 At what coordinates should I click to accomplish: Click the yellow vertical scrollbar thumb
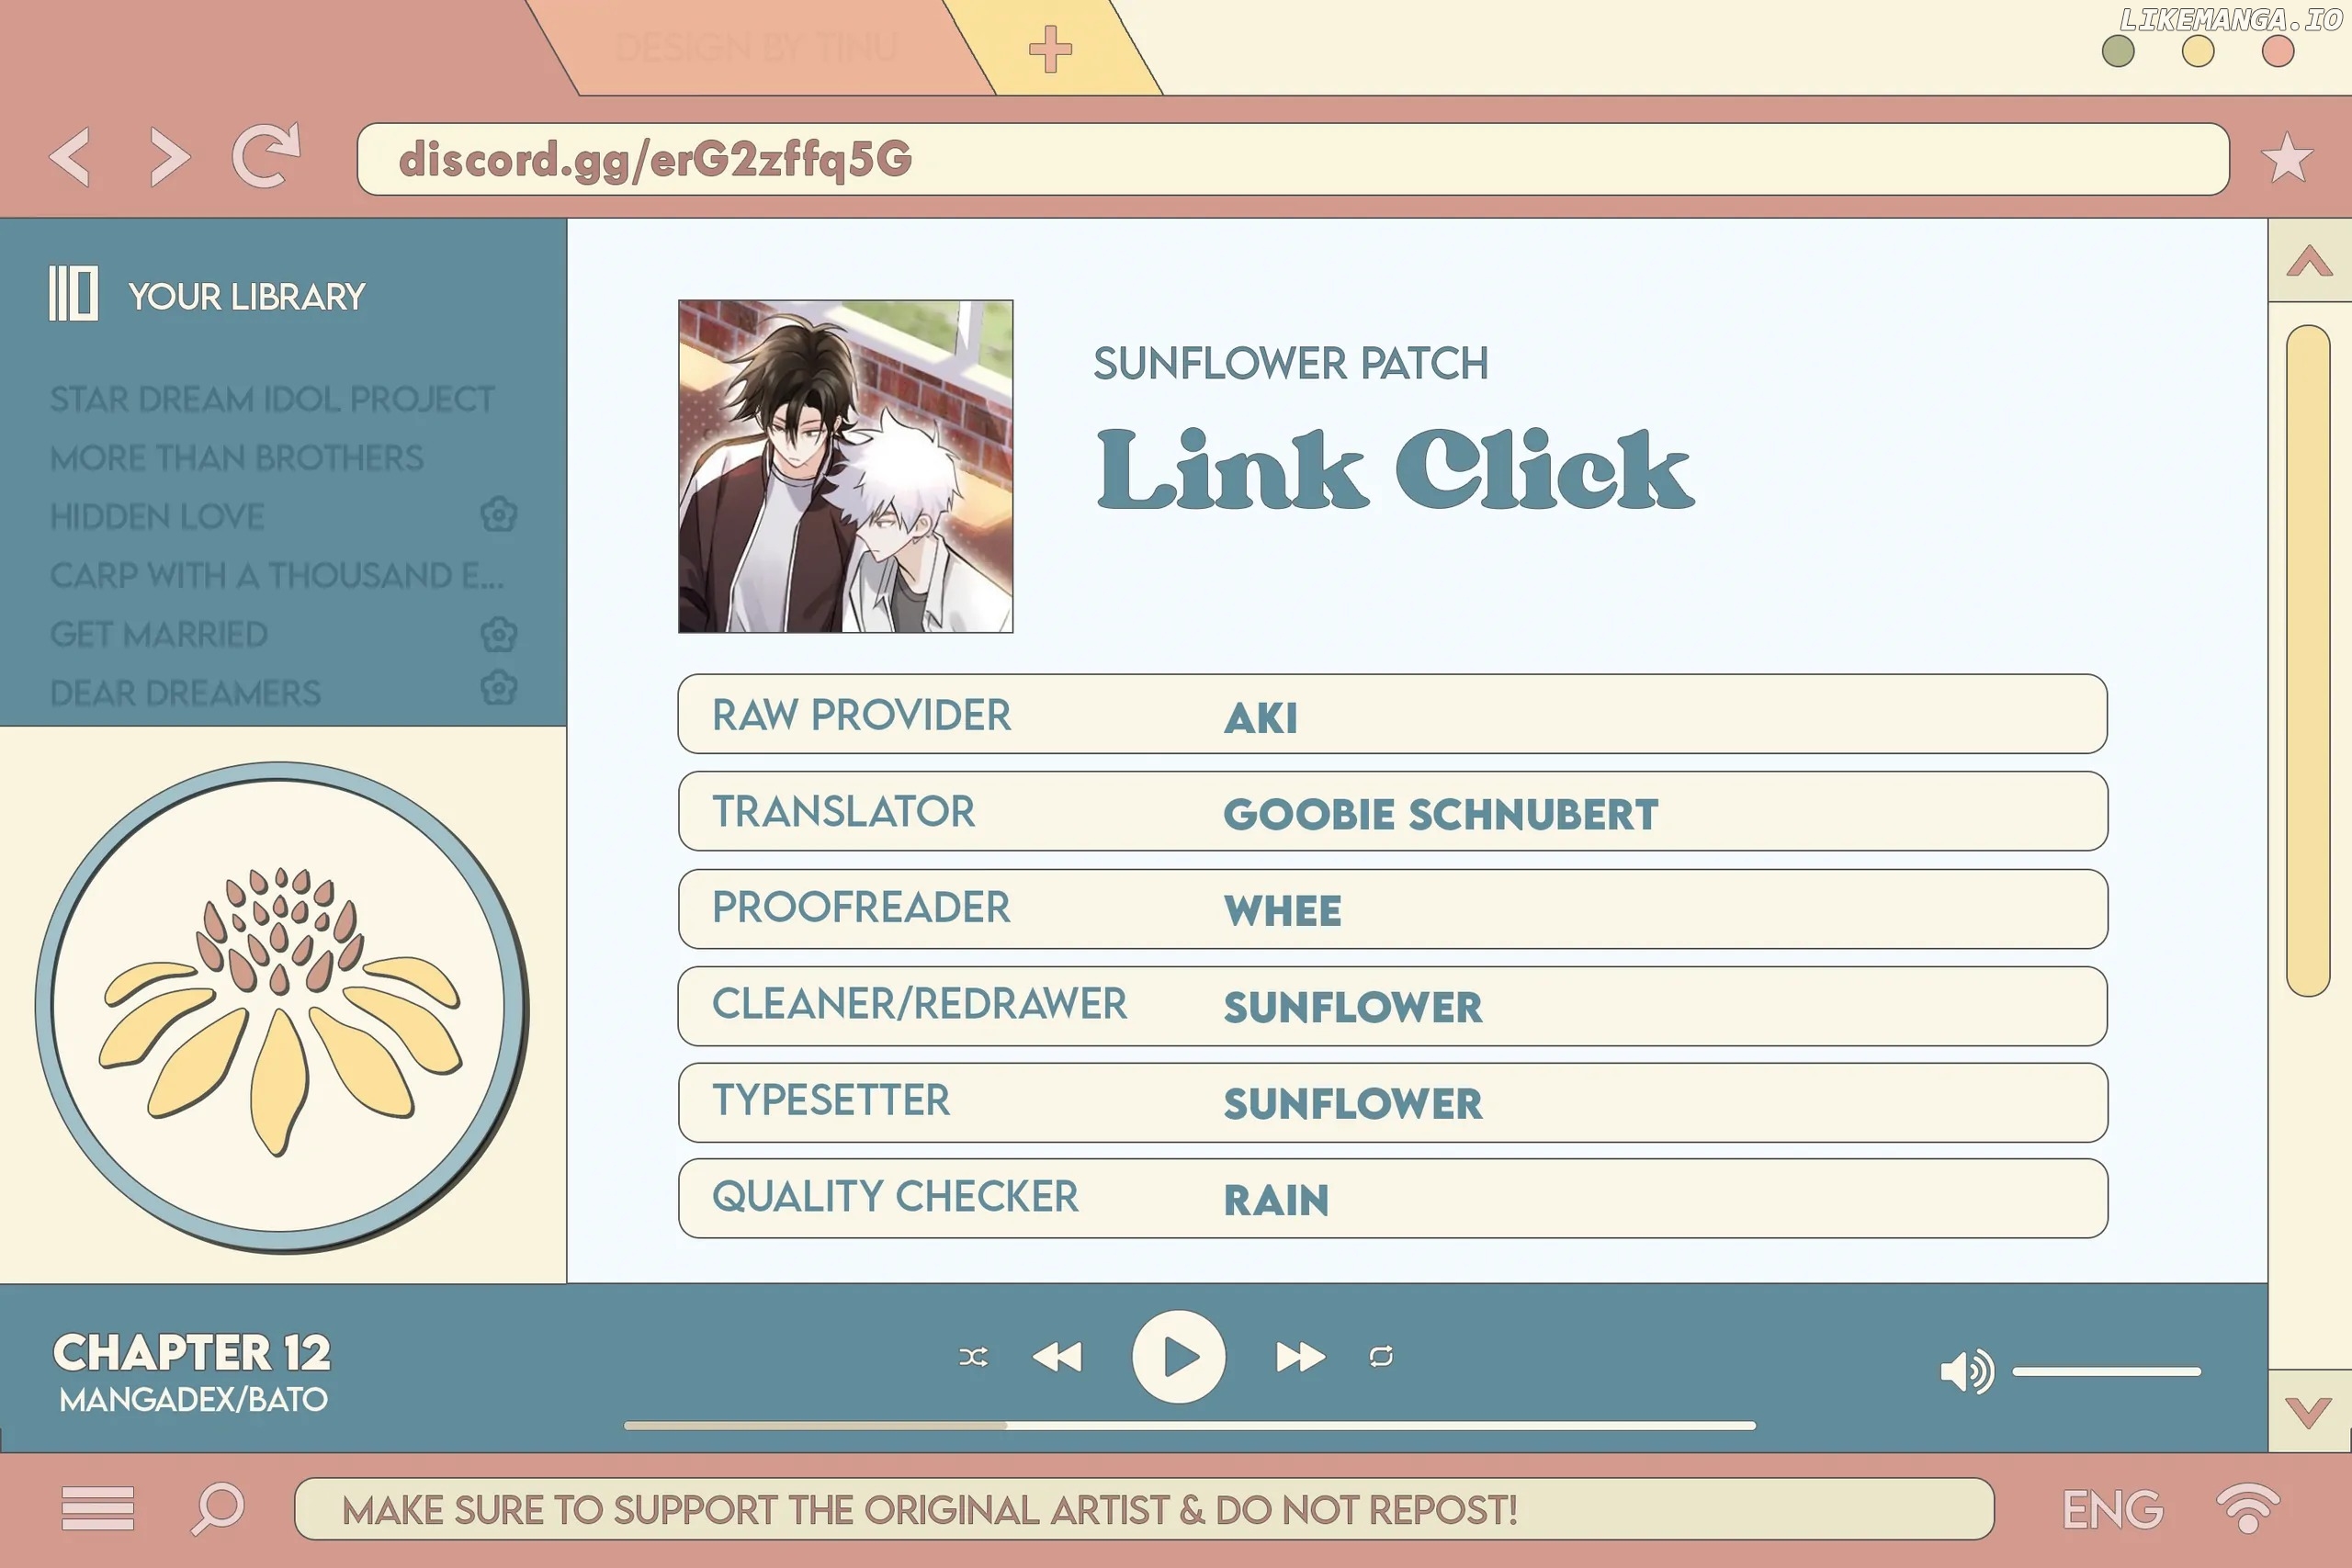(x=2308, y=661)
